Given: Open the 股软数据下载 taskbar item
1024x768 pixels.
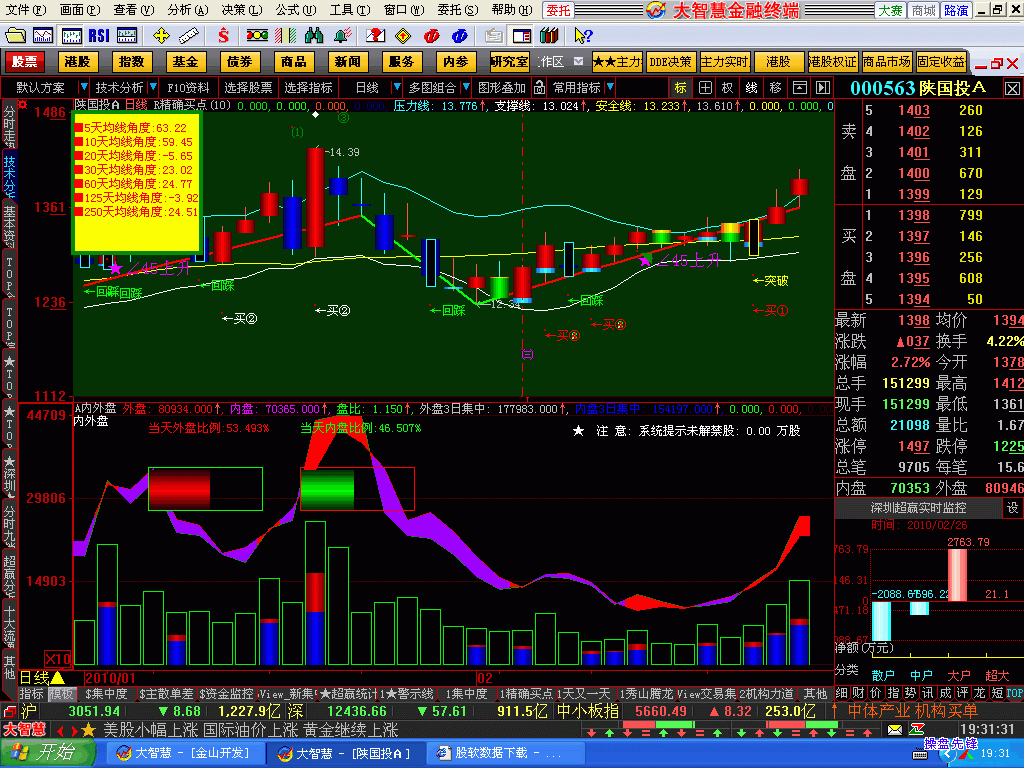Looking at the screenshot, I should (x=505, y=753).
